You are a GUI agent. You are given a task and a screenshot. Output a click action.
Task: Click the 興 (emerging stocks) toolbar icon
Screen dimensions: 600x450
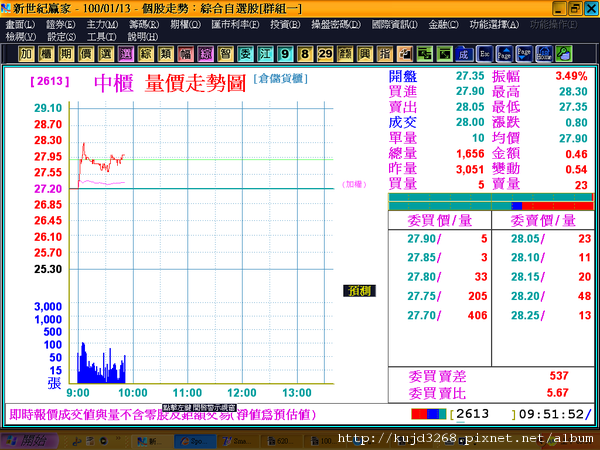[x=365, y=54]
